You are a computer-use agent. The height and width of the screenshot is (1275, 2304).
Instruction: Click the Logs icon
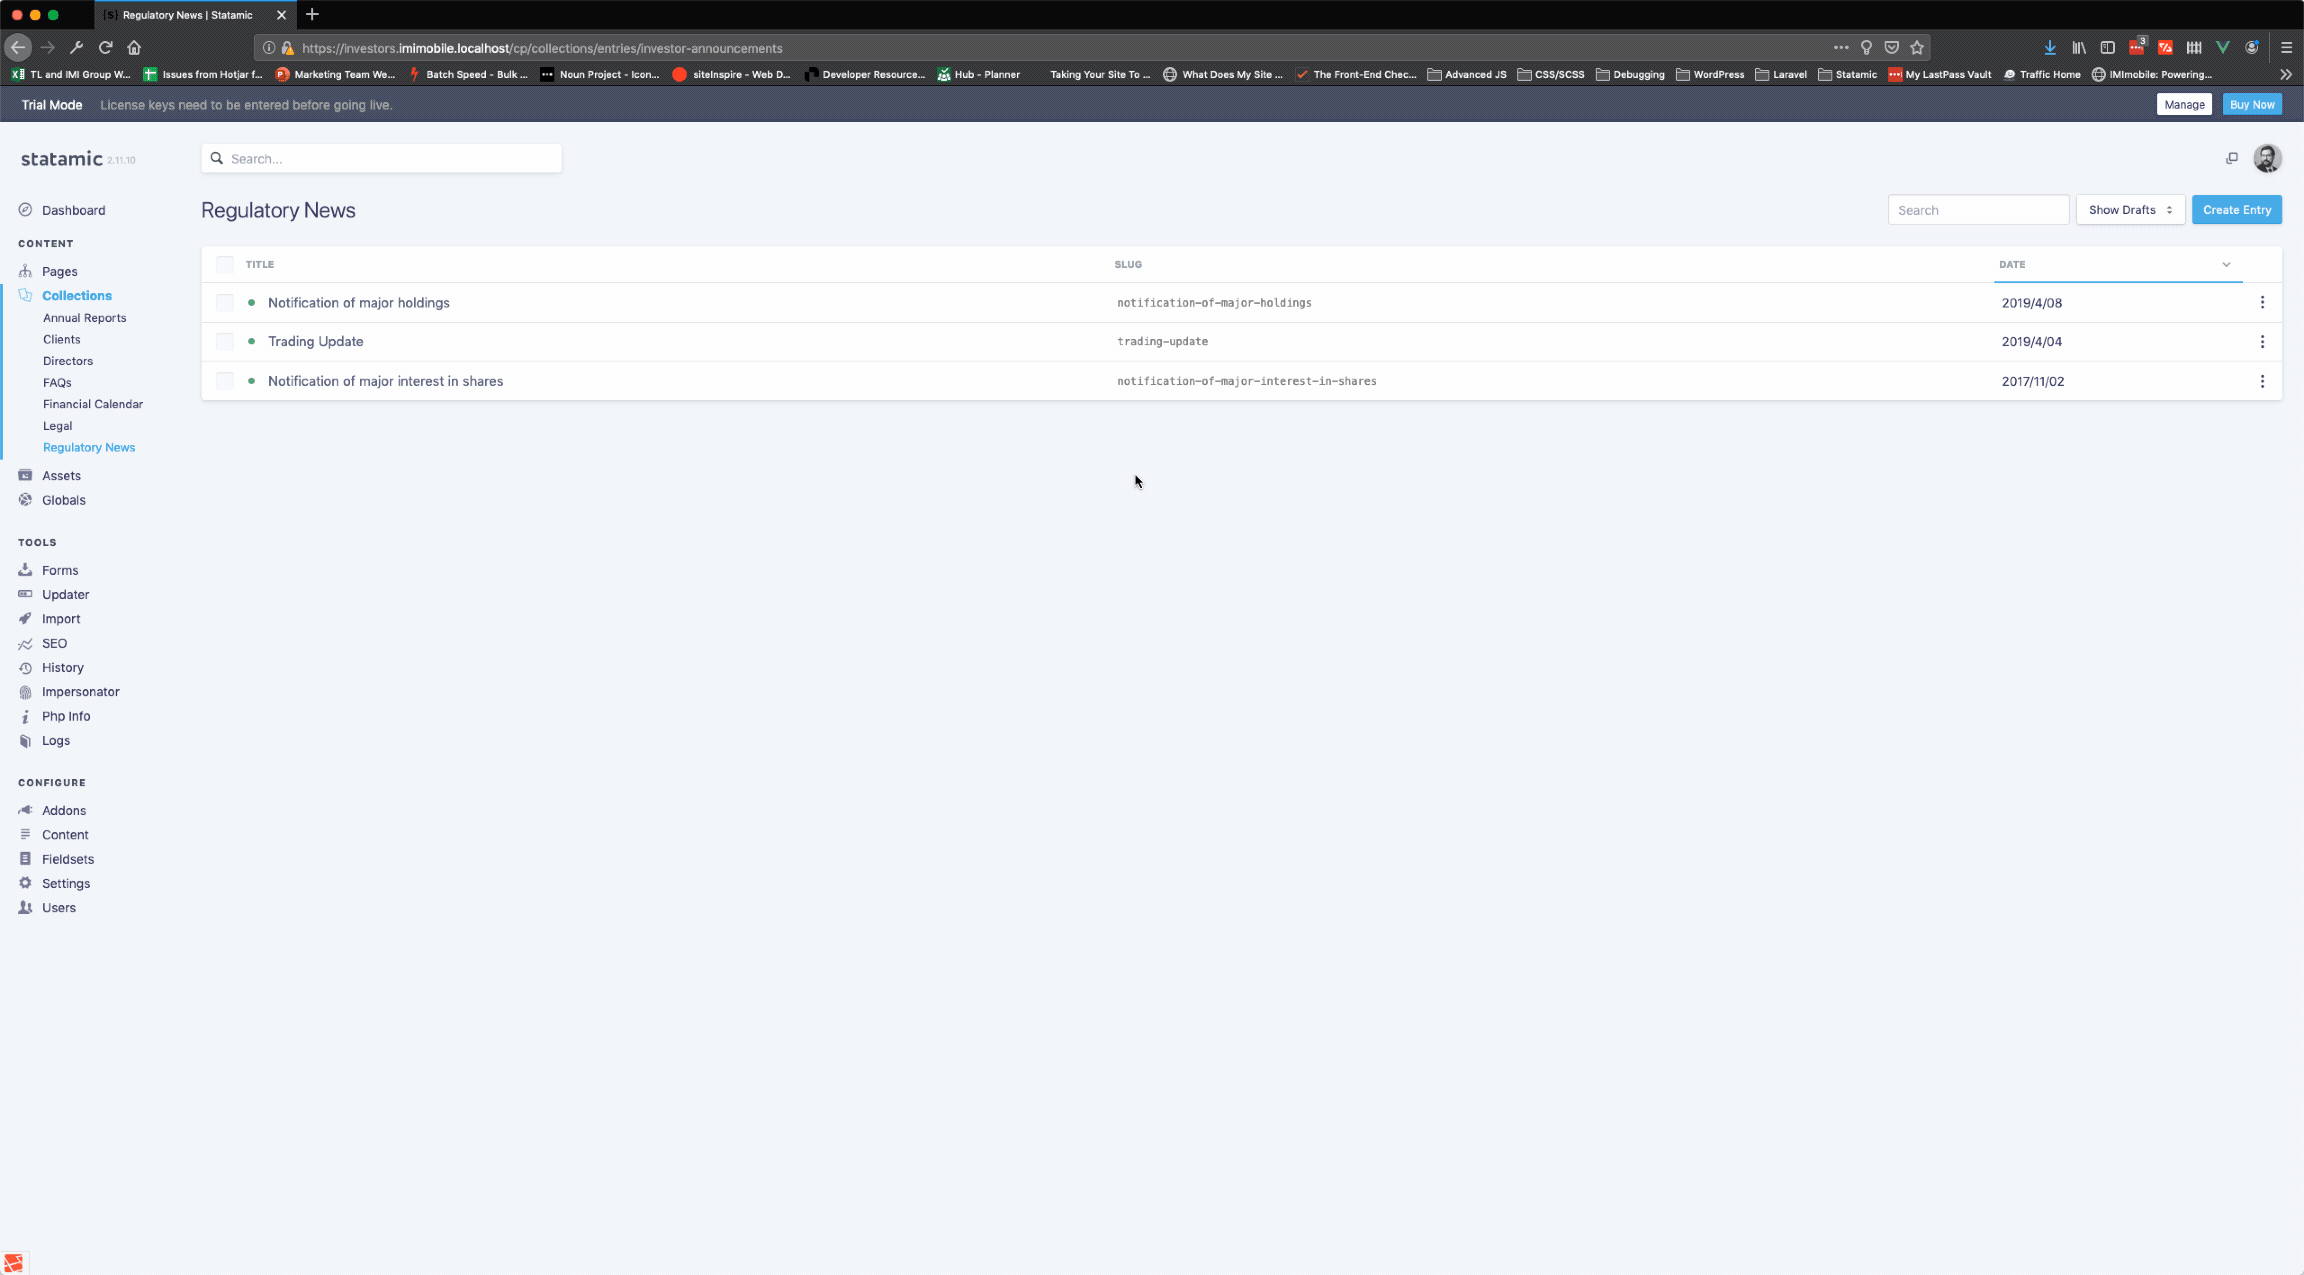[25, 741]
